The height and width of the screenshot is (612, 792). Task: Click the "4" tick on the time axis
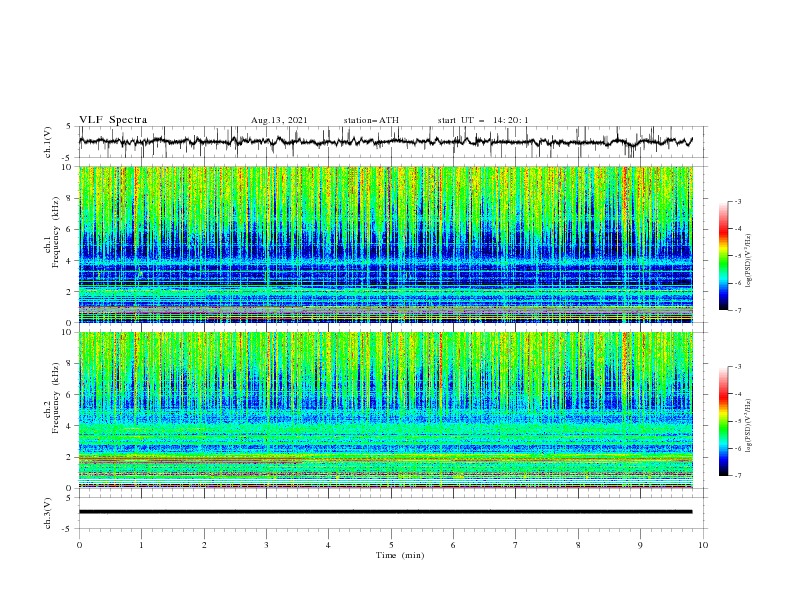(x=329, y=545)
